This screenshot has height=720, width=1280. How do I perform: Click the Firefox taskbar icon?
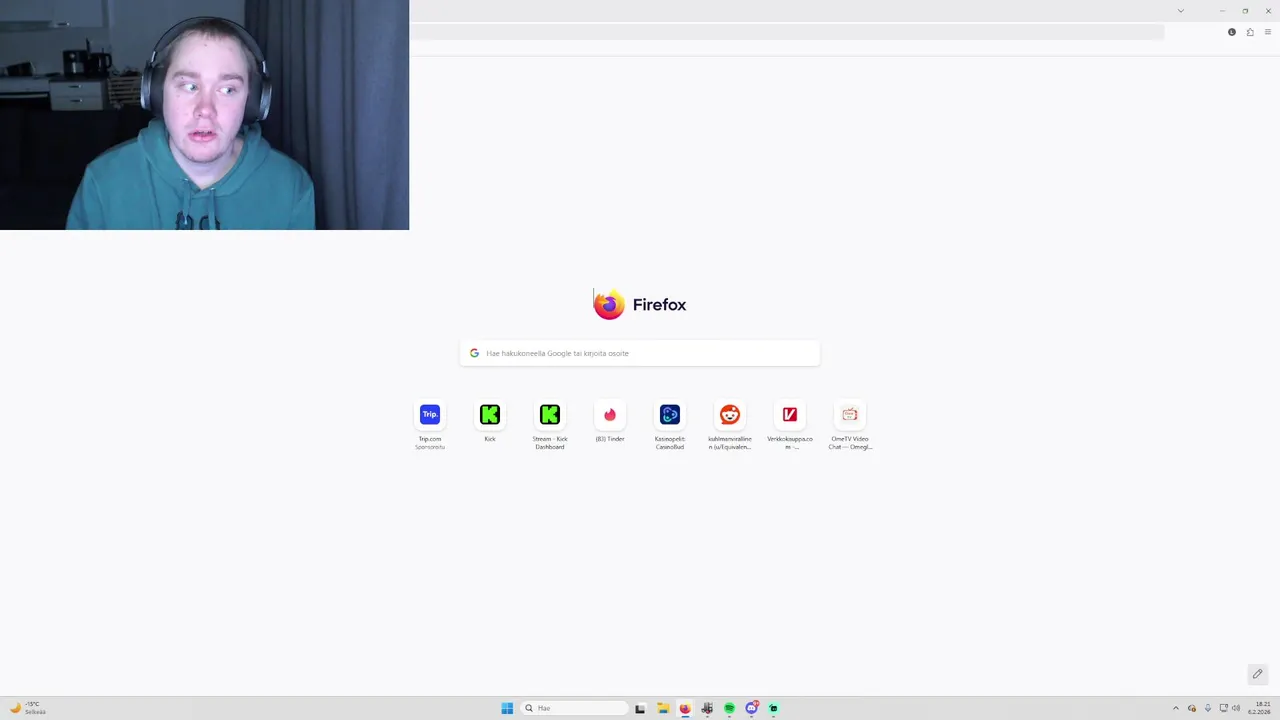tap(685, 708)
